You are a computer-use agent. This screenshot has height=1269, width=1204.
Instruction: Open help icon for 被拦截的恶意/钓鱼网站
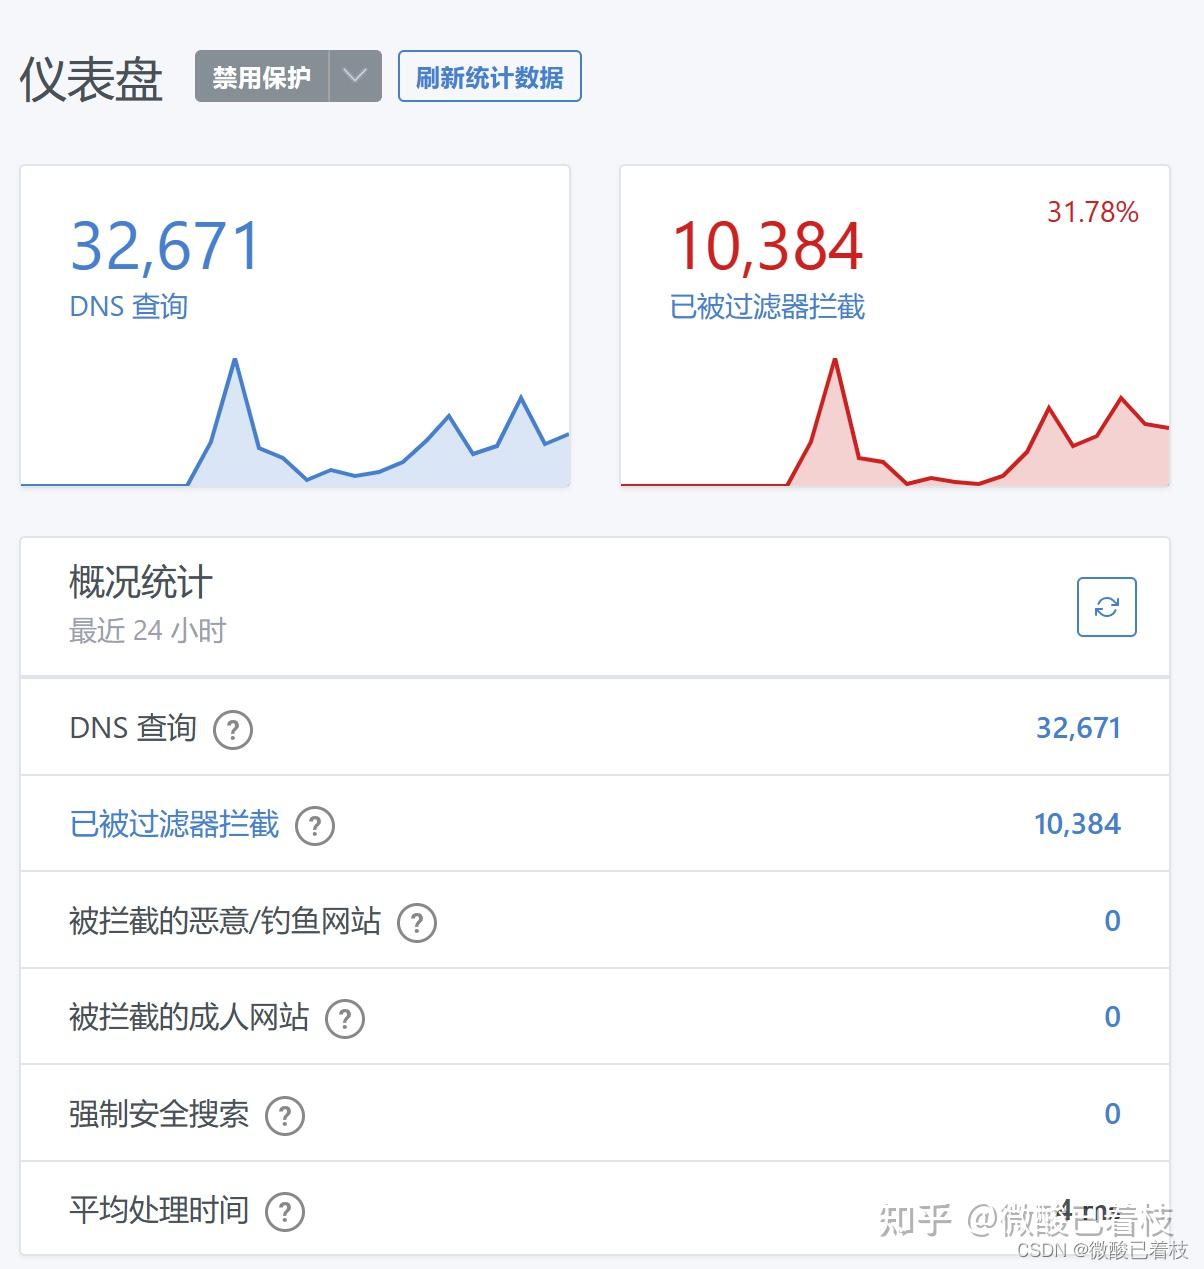coord(417,923)
